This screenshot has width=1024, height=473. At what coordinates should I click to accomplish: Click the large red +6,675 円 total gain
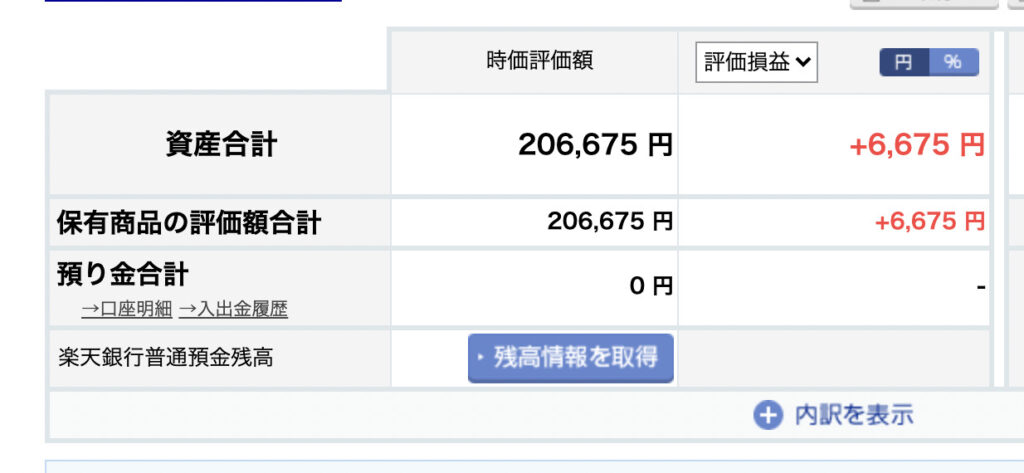coord(917,144)
